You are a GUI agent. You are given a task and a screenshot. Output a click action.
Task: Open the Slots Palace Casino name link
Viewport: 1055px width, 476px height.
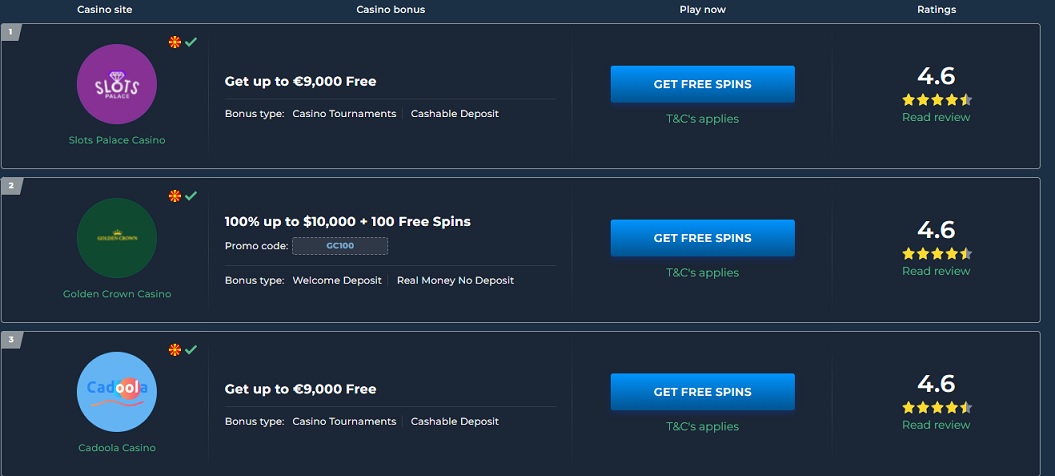coord(117,140)
